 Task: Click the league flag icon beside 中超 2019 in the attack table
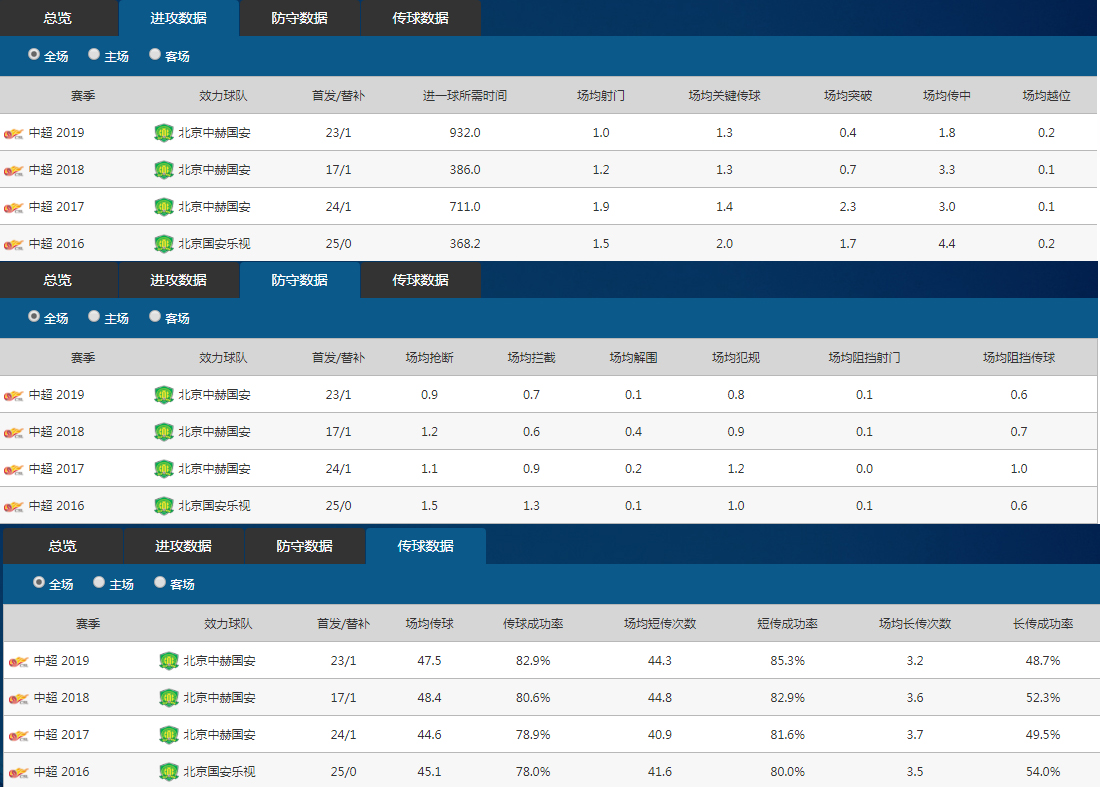point(16,133)
